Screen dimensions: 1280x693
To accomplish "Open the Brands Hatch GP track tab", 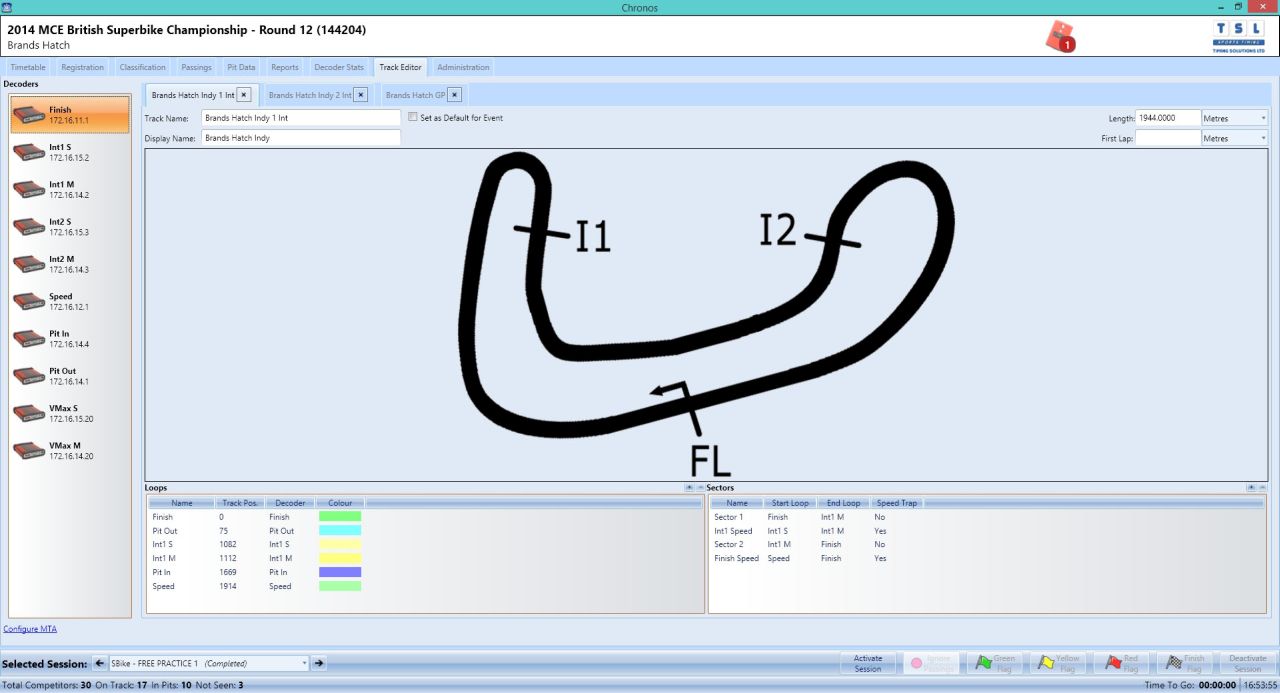I will [x=414, y=94].
